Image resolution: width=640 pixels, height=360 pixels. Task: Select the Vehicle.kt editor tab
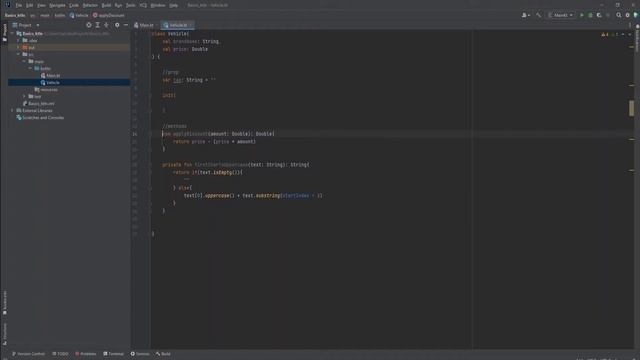pyautogui.click(x=177, y=25)
